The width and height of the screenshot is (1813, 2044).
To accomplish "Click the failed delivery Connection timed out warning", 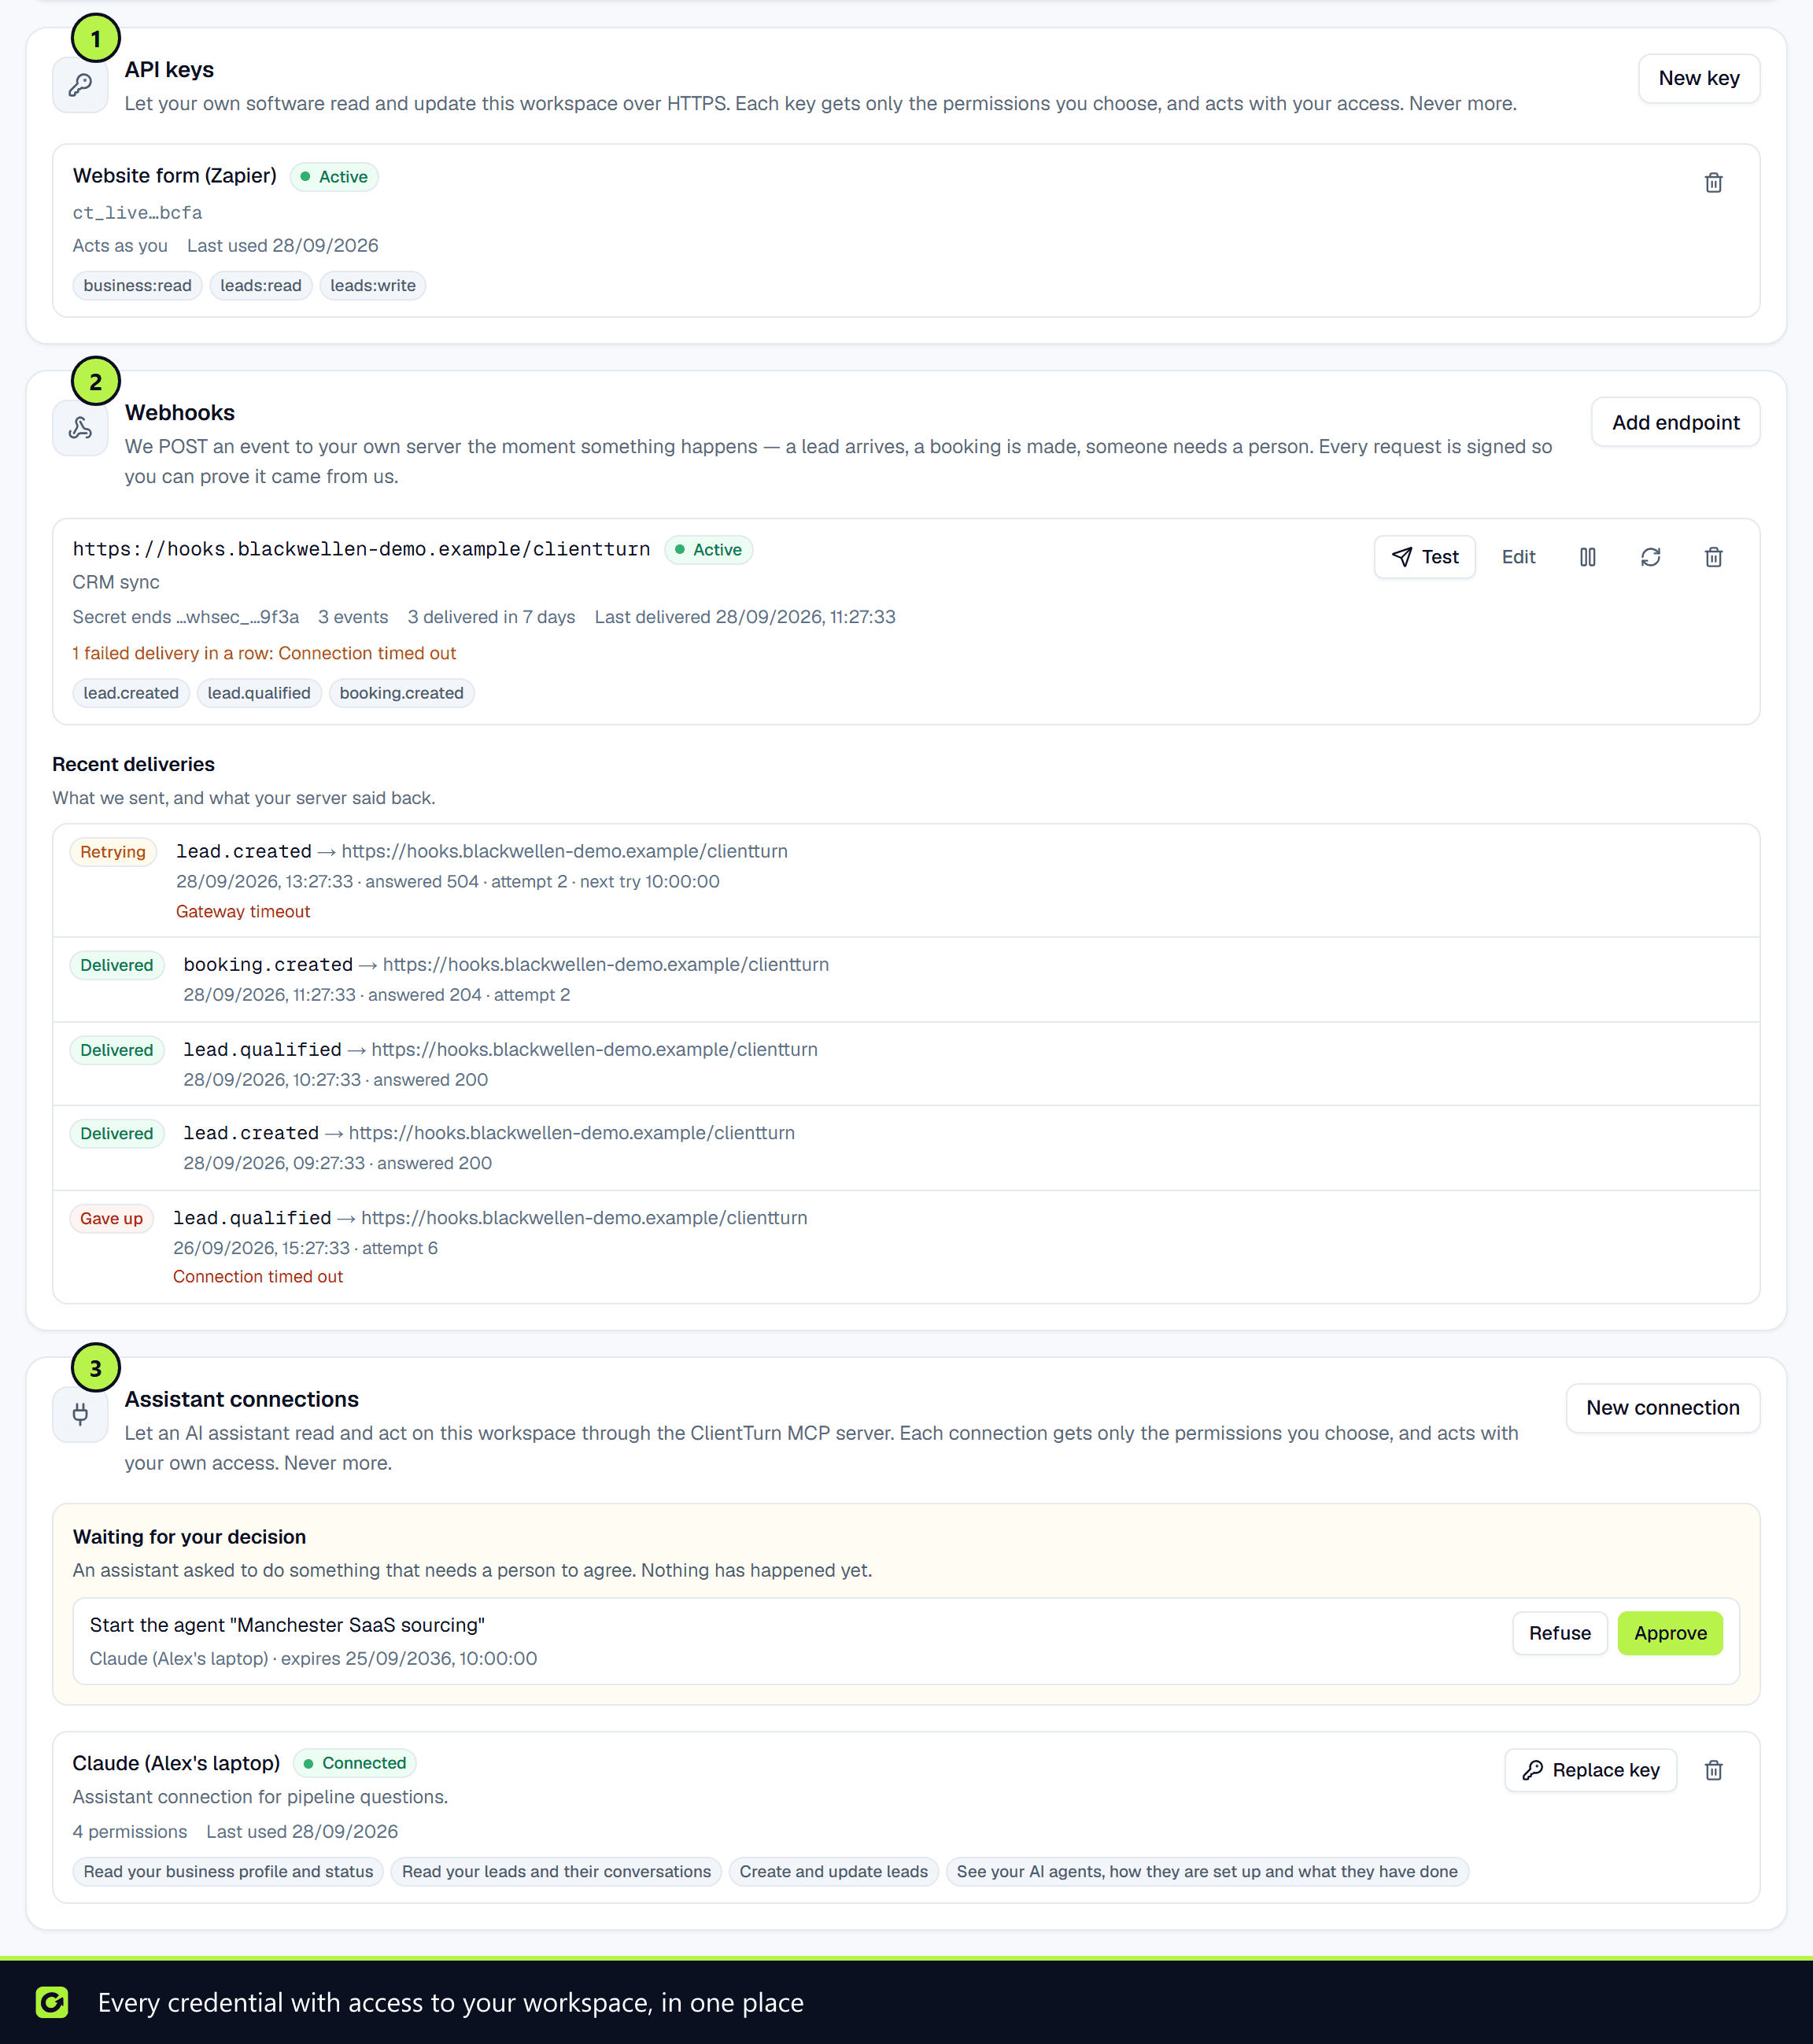I will pyautogui.click(x=264, y=653).
